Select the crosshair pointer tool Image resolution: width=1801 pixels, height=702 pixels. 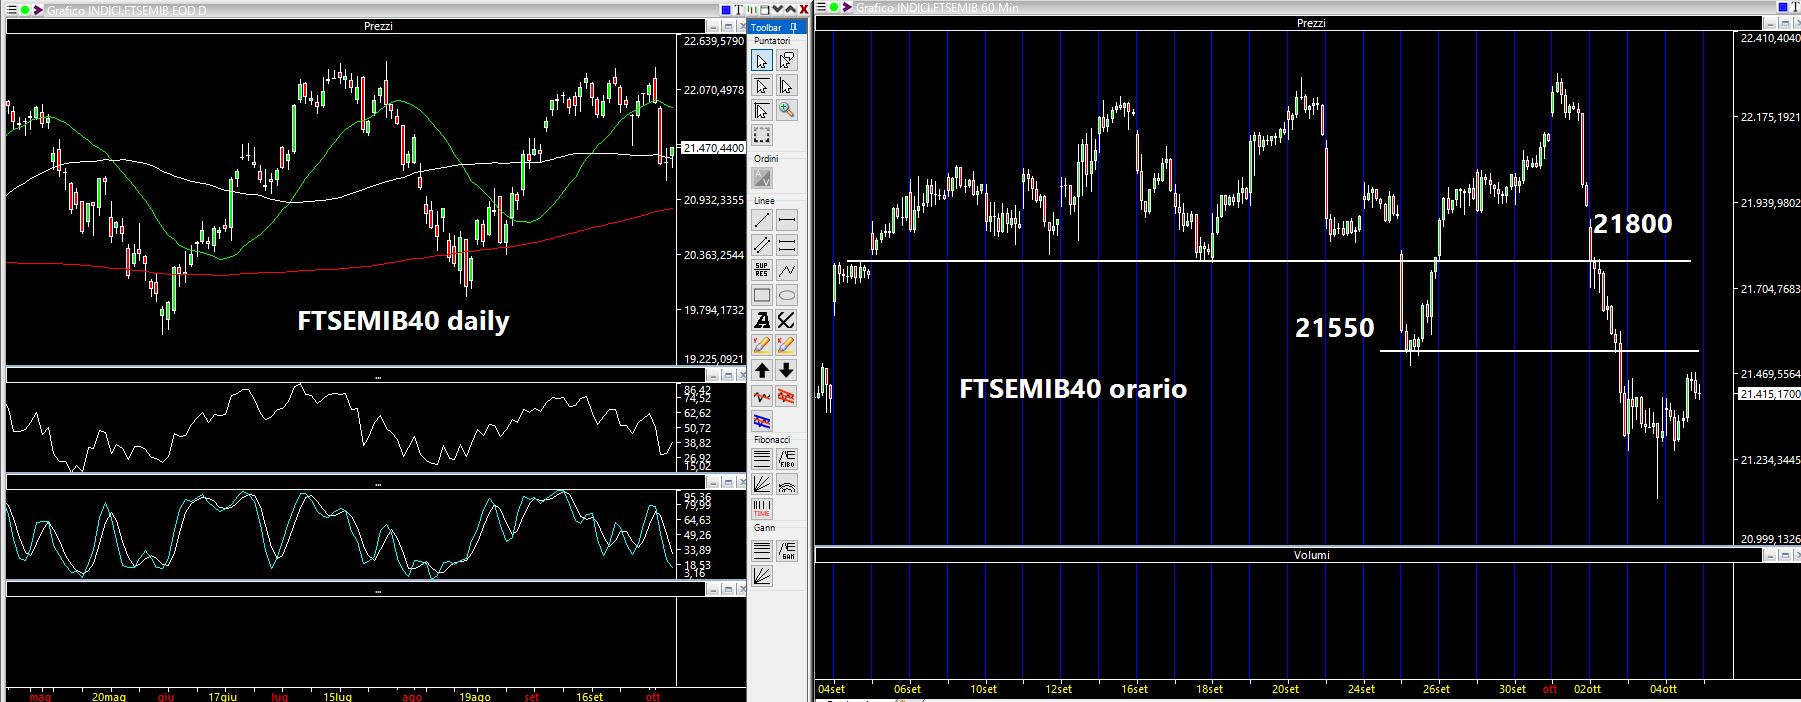[762, 110]
